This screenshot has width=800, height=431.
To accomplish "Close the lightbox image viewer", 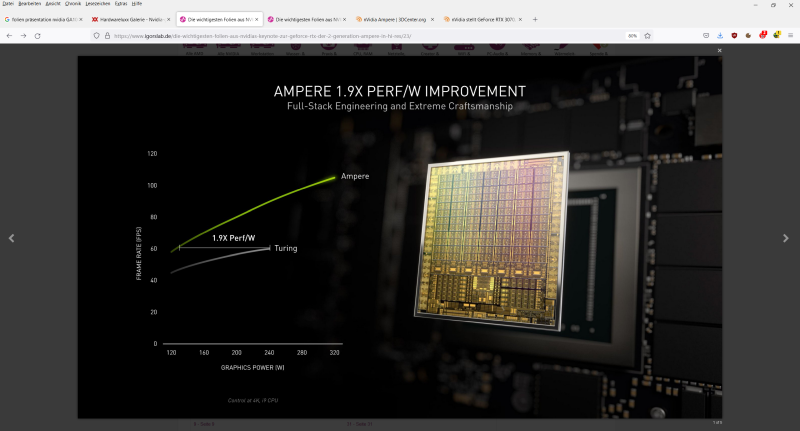I will point(719,50).
